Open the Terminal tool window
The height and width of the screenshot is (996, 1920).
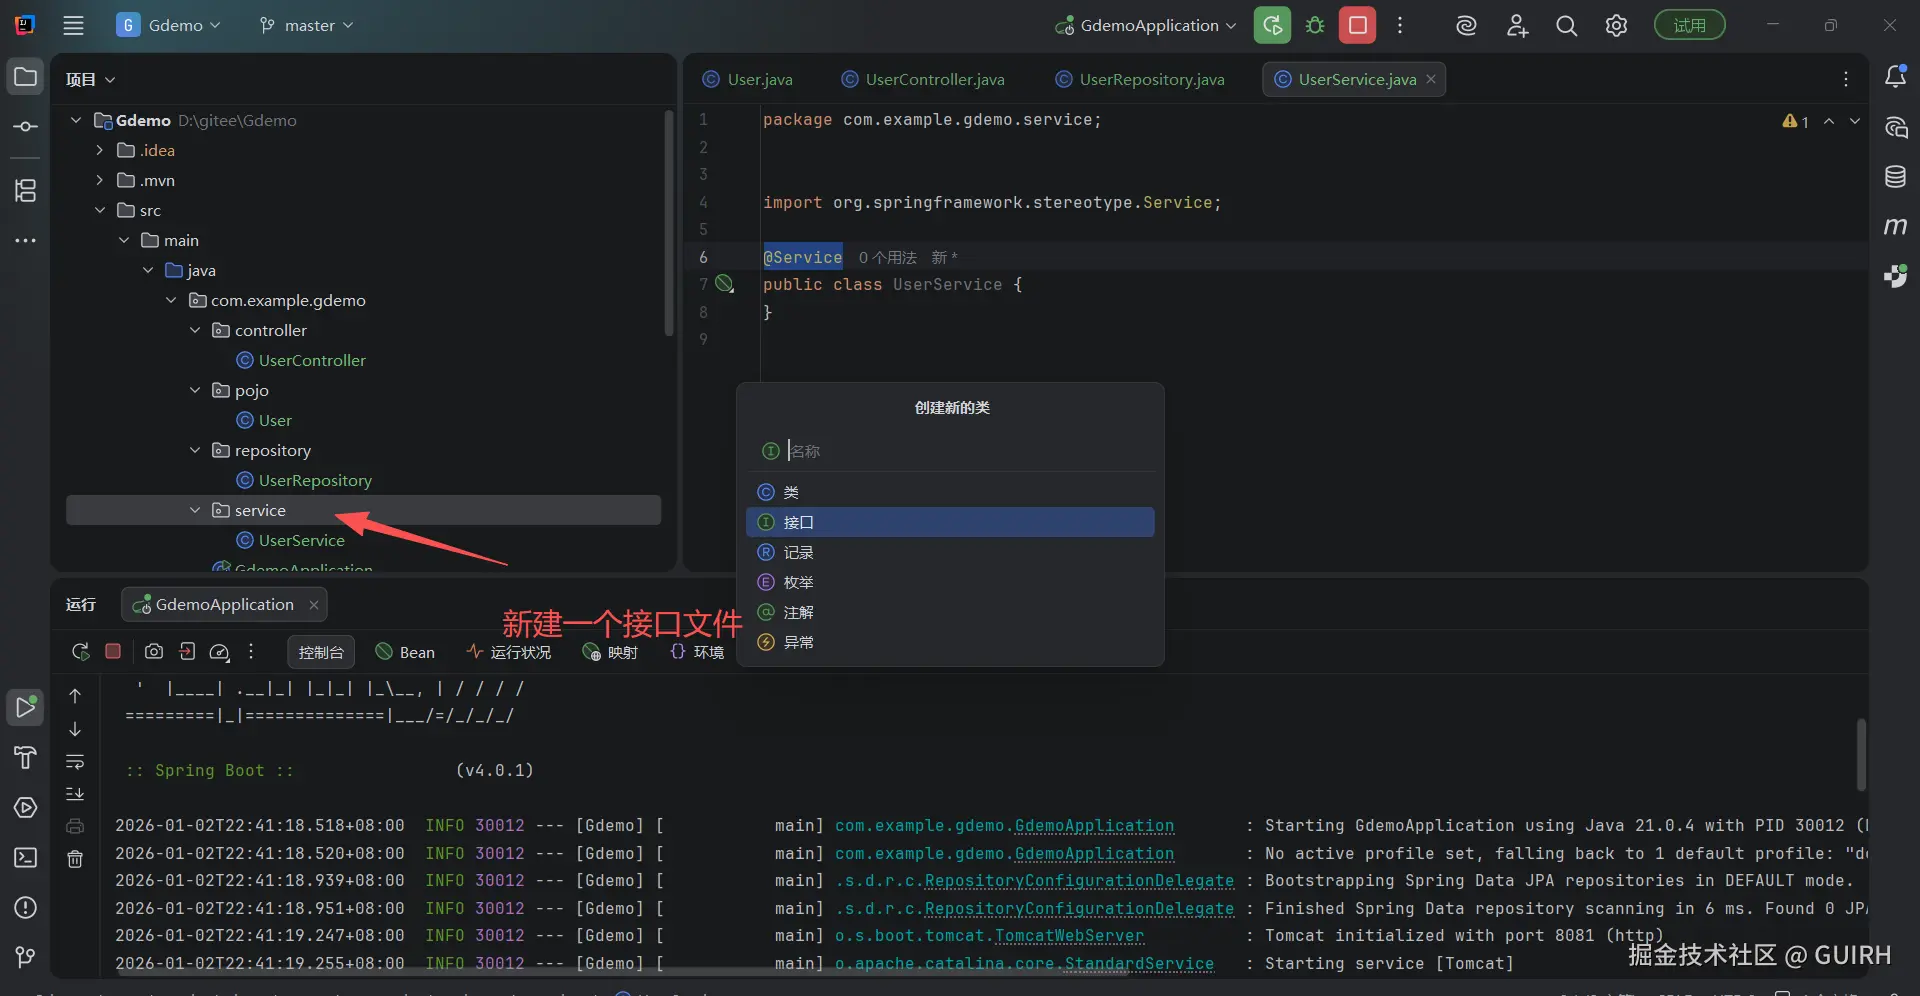click(26, 858)
